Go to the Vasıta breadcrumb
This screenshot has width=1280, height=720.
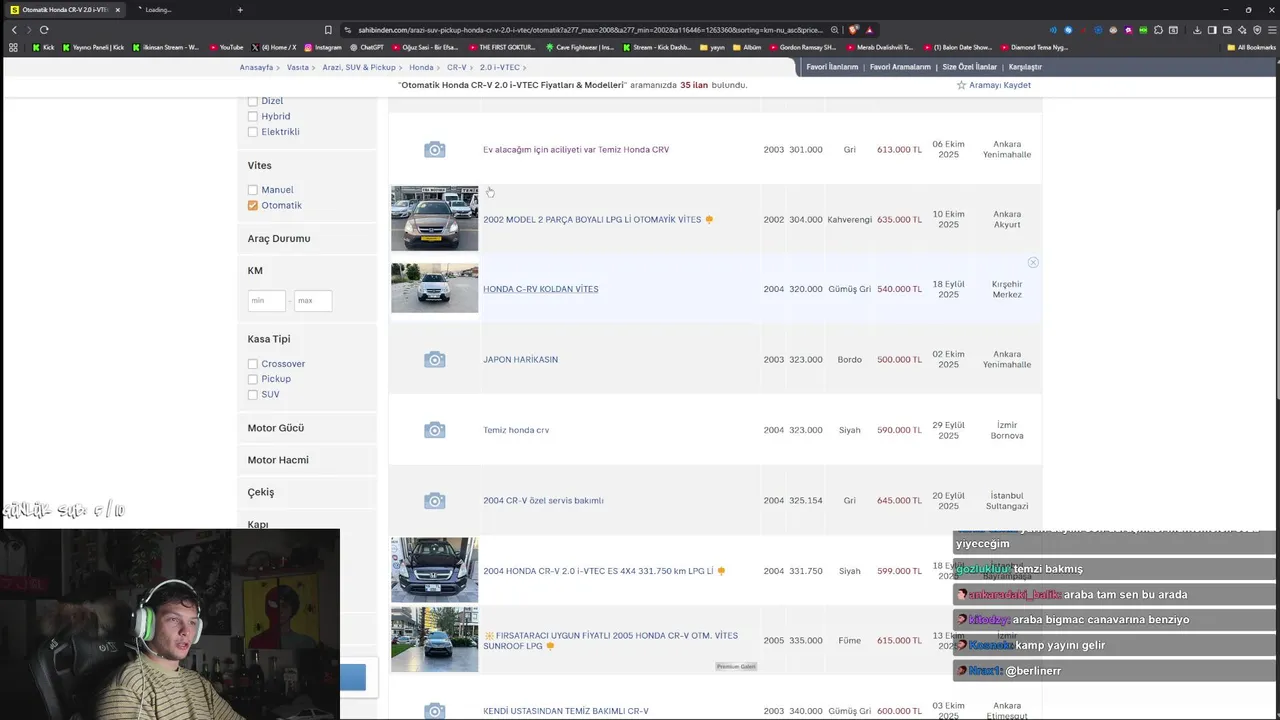tap(298, 67)
